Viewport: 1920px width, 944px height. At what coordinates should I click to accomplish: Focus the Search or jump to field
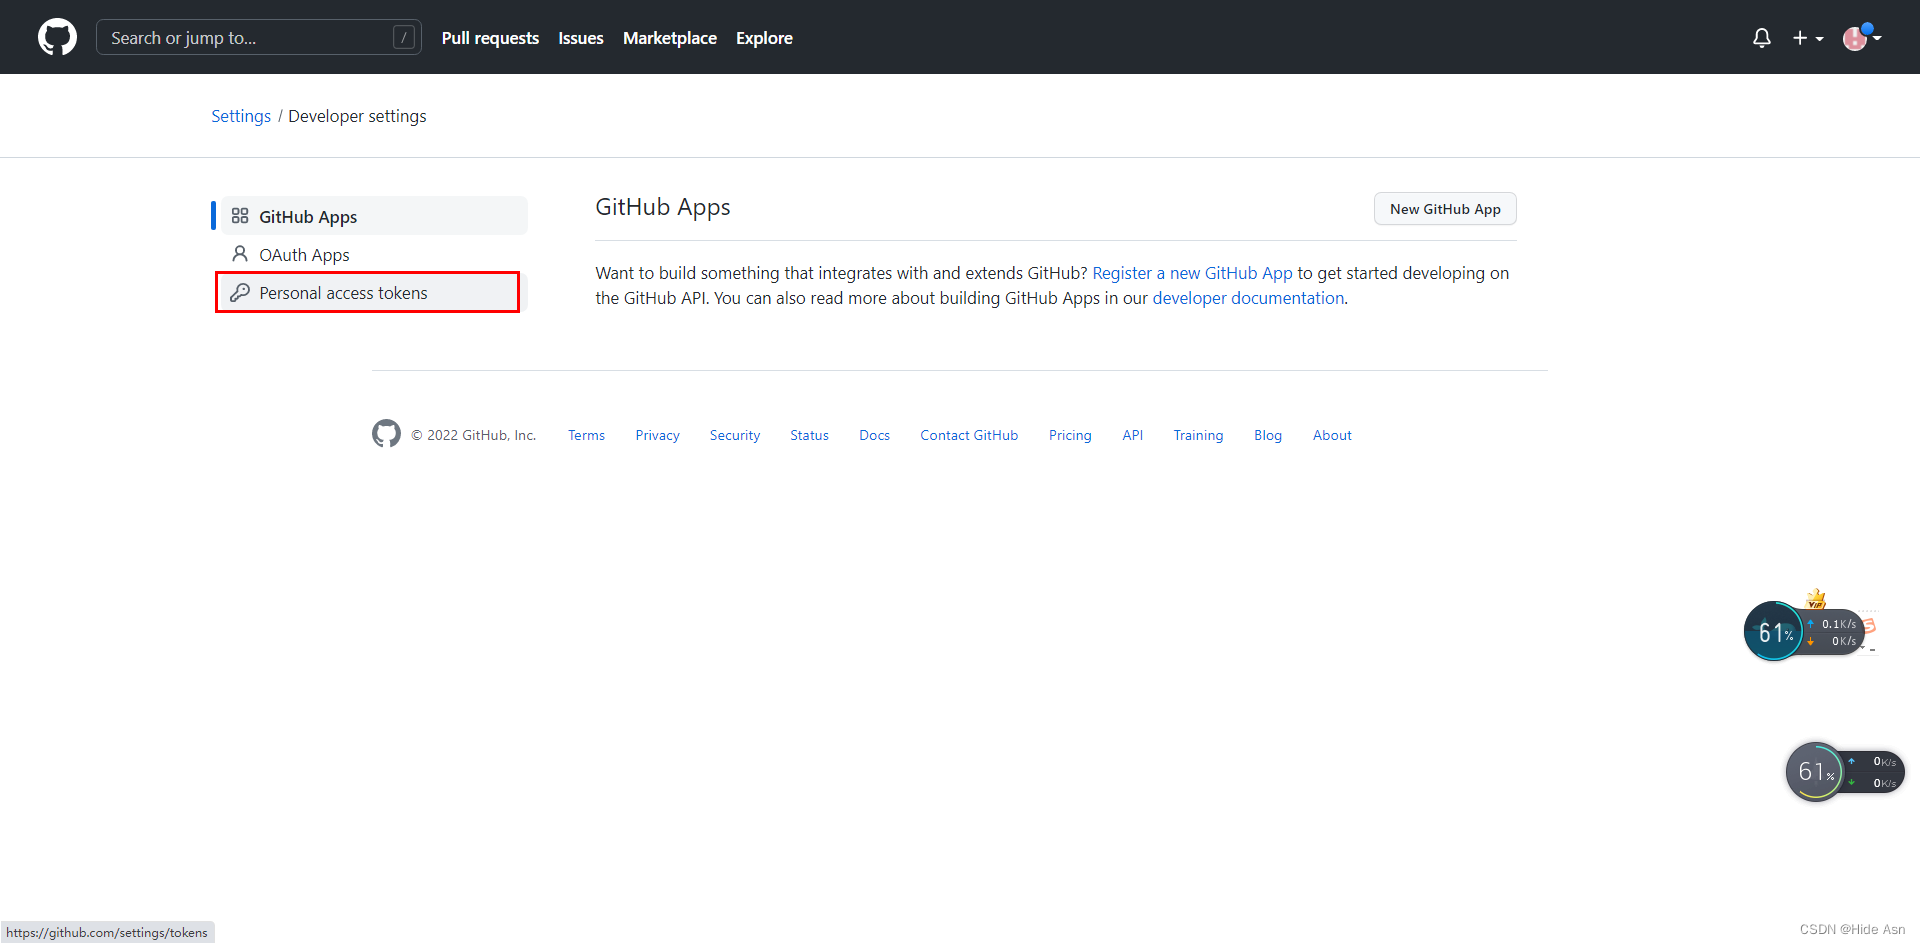click(x=258, y=37)
